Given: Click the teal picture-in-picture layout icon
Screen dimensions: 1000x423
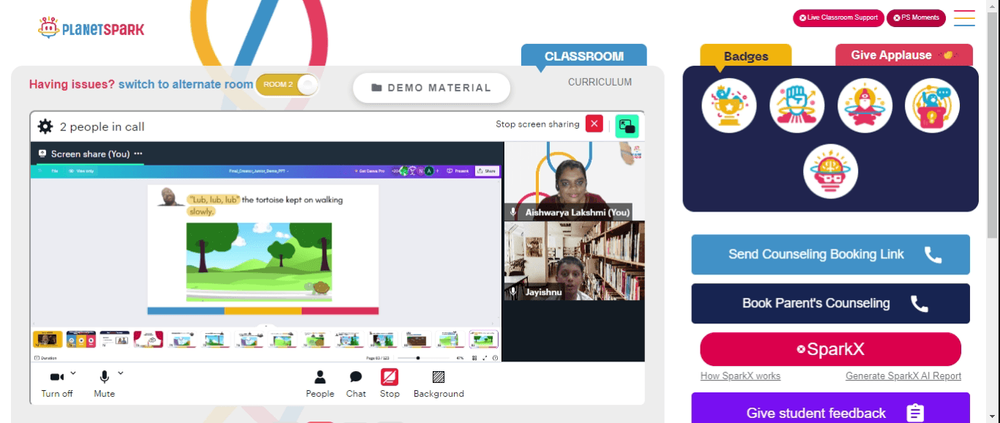Looking at the screenshot, I should [x=627, y=126].
